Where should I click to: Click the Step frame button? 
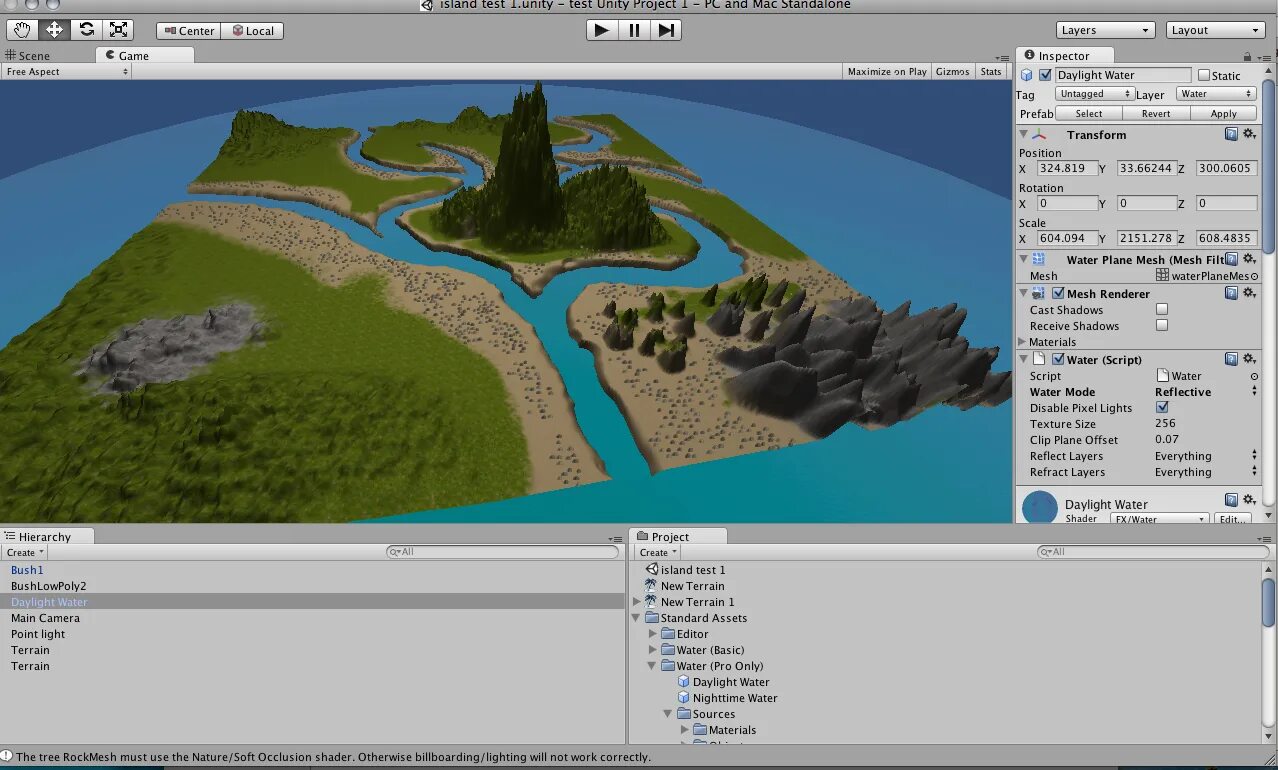(666, 30)
